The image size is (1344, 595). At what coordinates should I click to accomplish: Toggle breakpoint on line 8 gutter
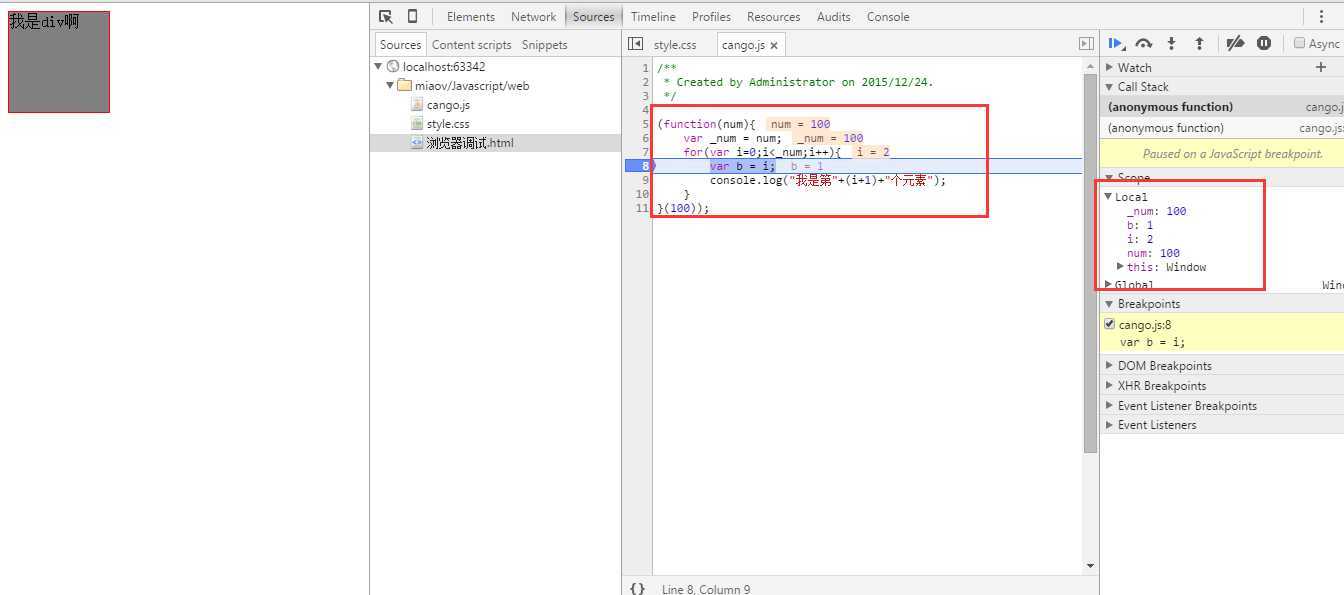639,166
